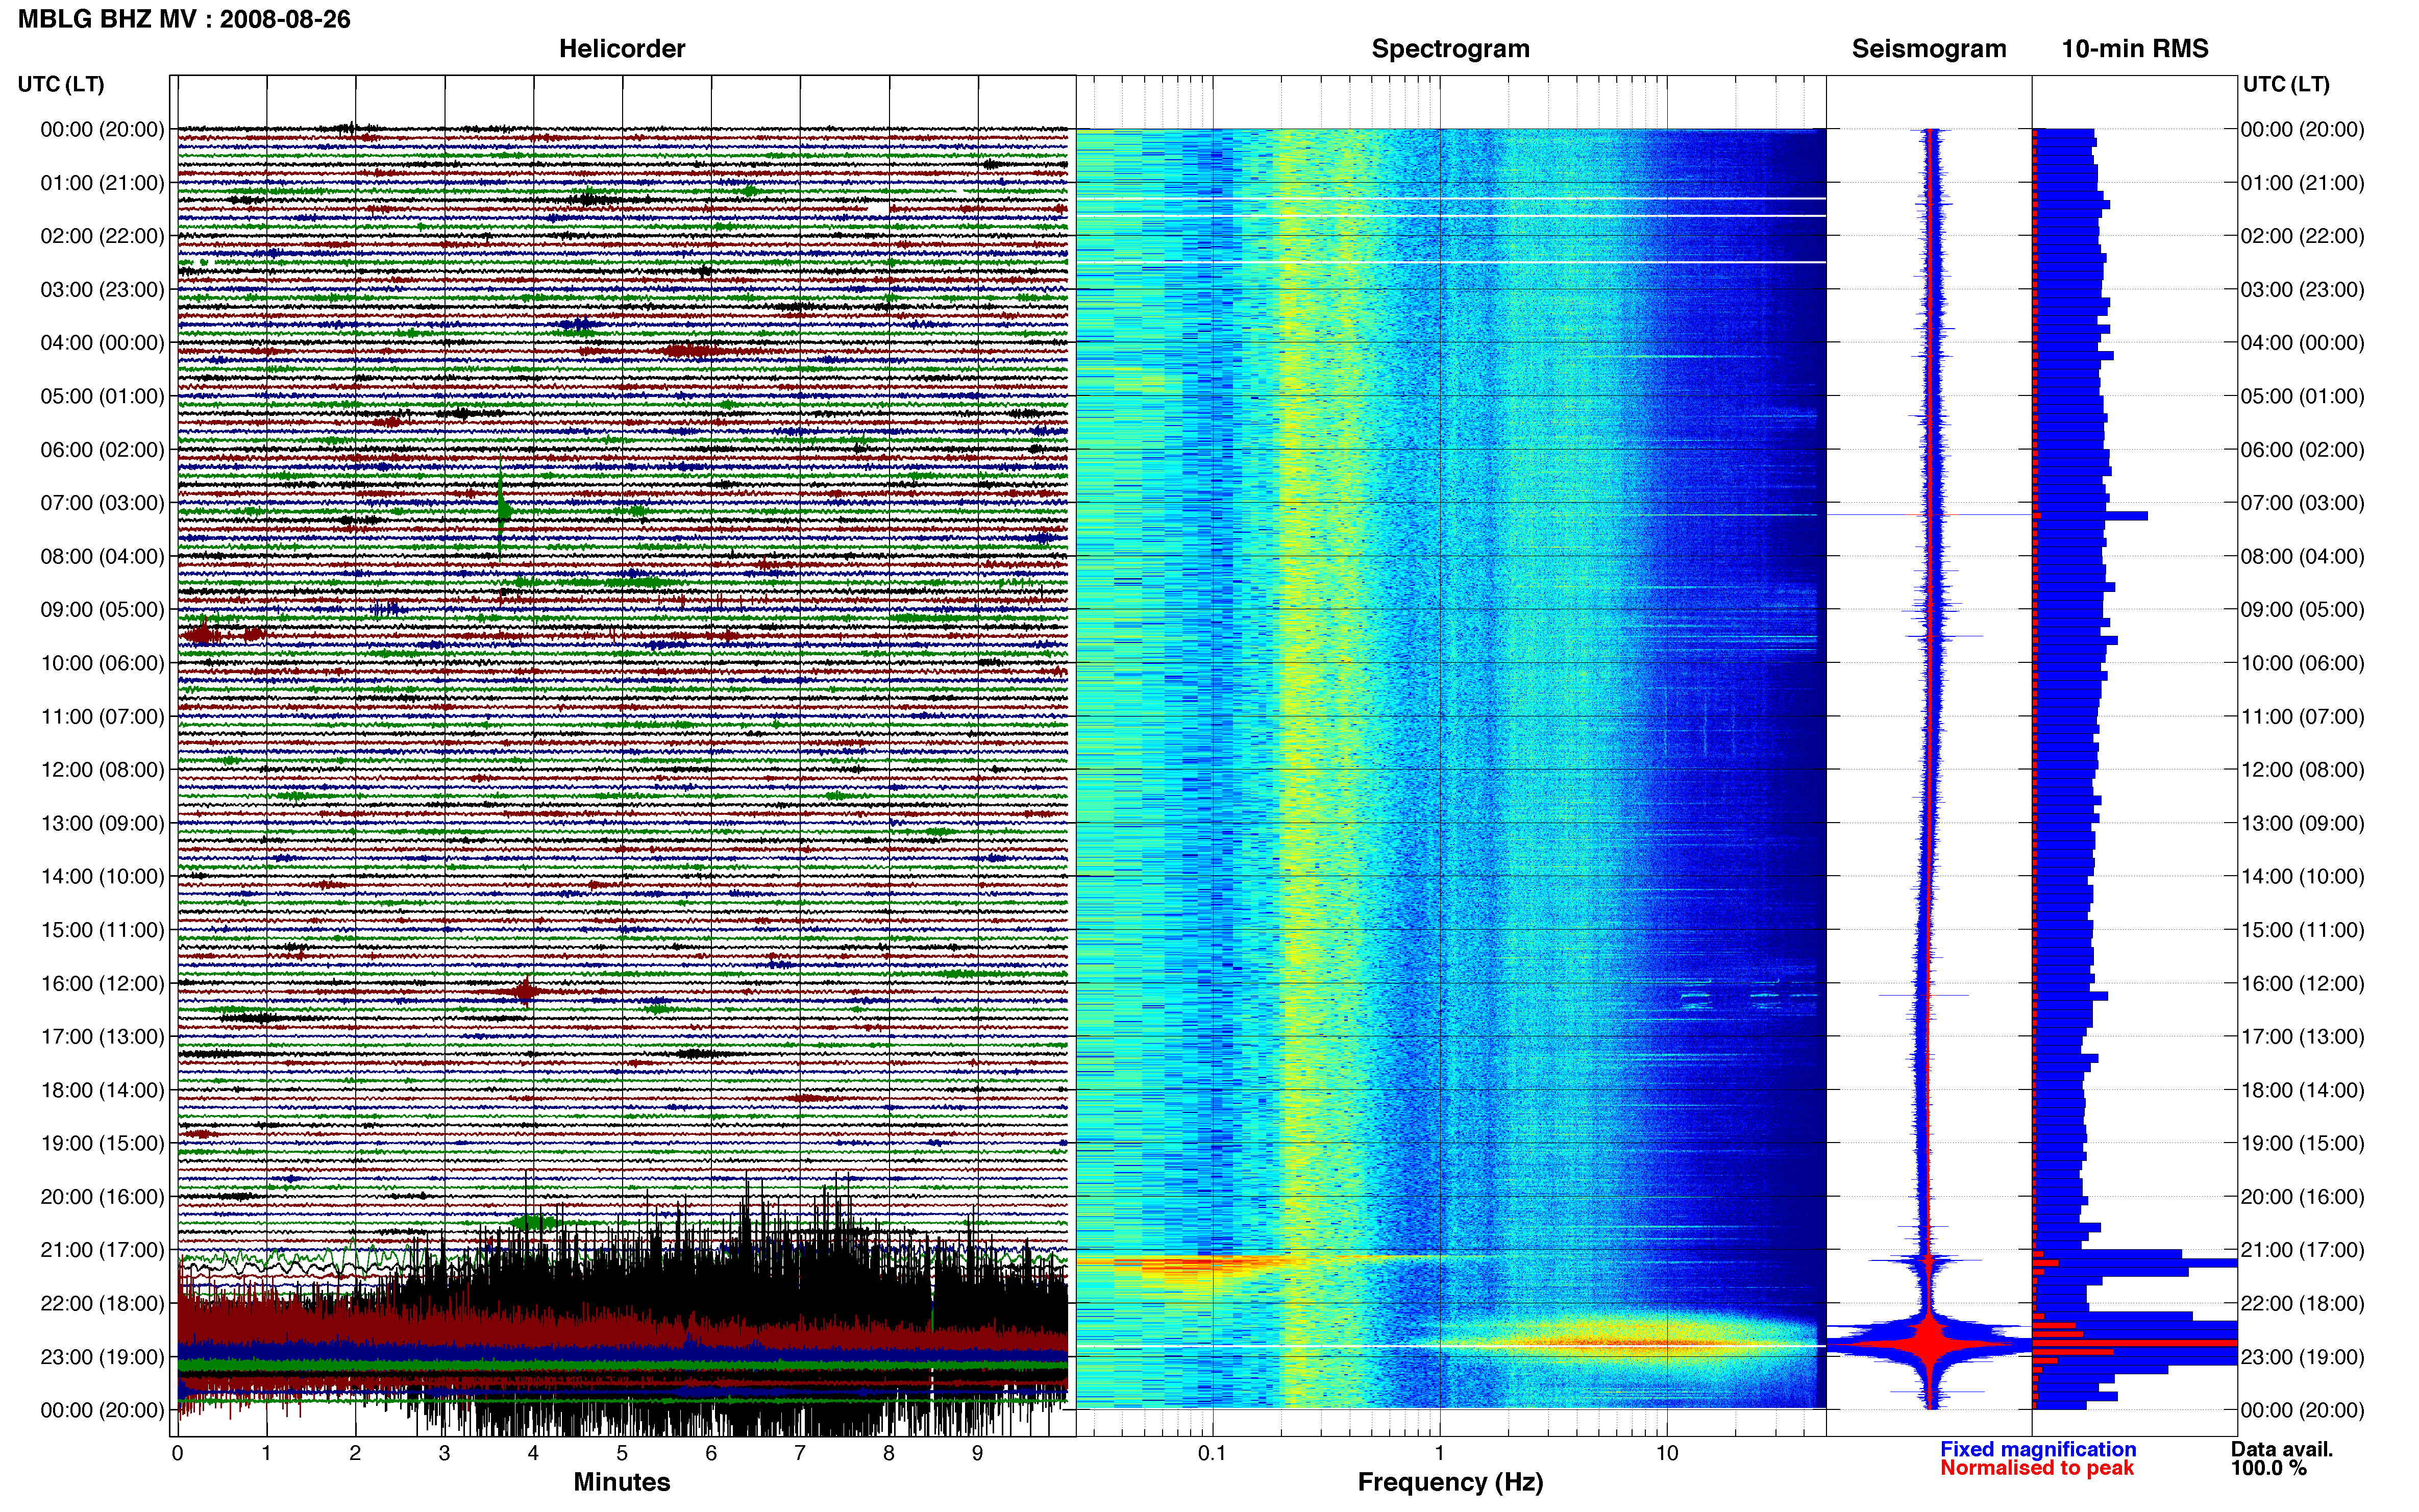The height and width of the screenshot is (1512, 2419).
Task: Select the Spectrogram panel heading
Action: [1450, 48]
